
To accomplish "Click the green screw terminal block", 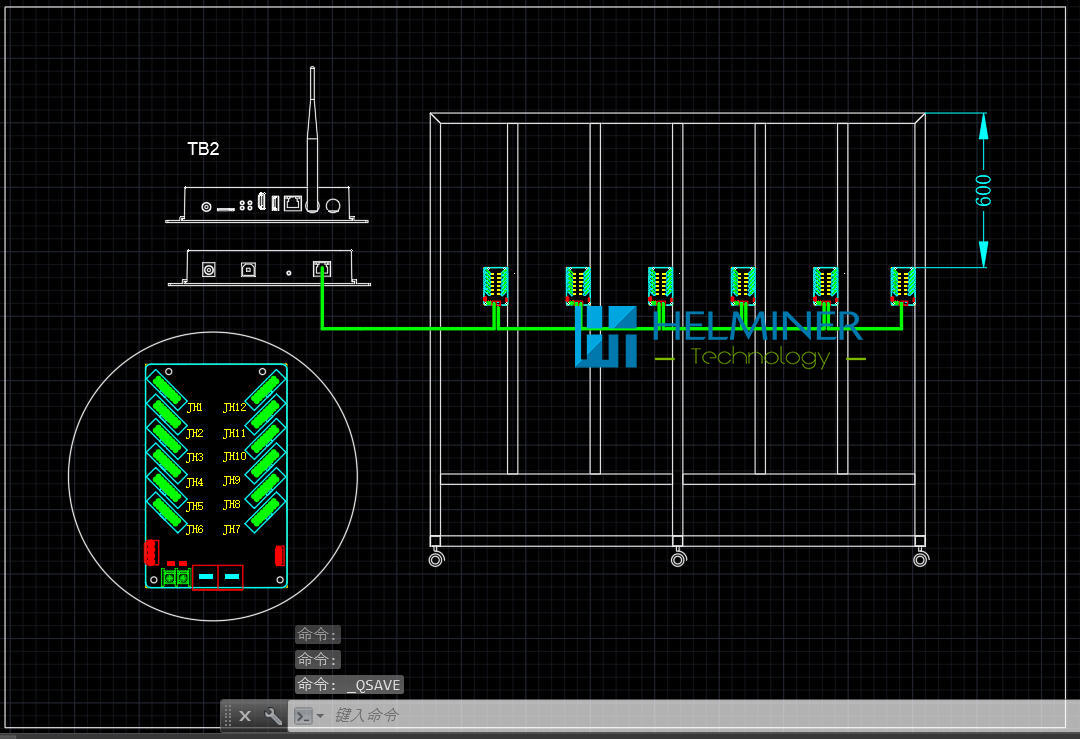I will click(x=176, y=578).
